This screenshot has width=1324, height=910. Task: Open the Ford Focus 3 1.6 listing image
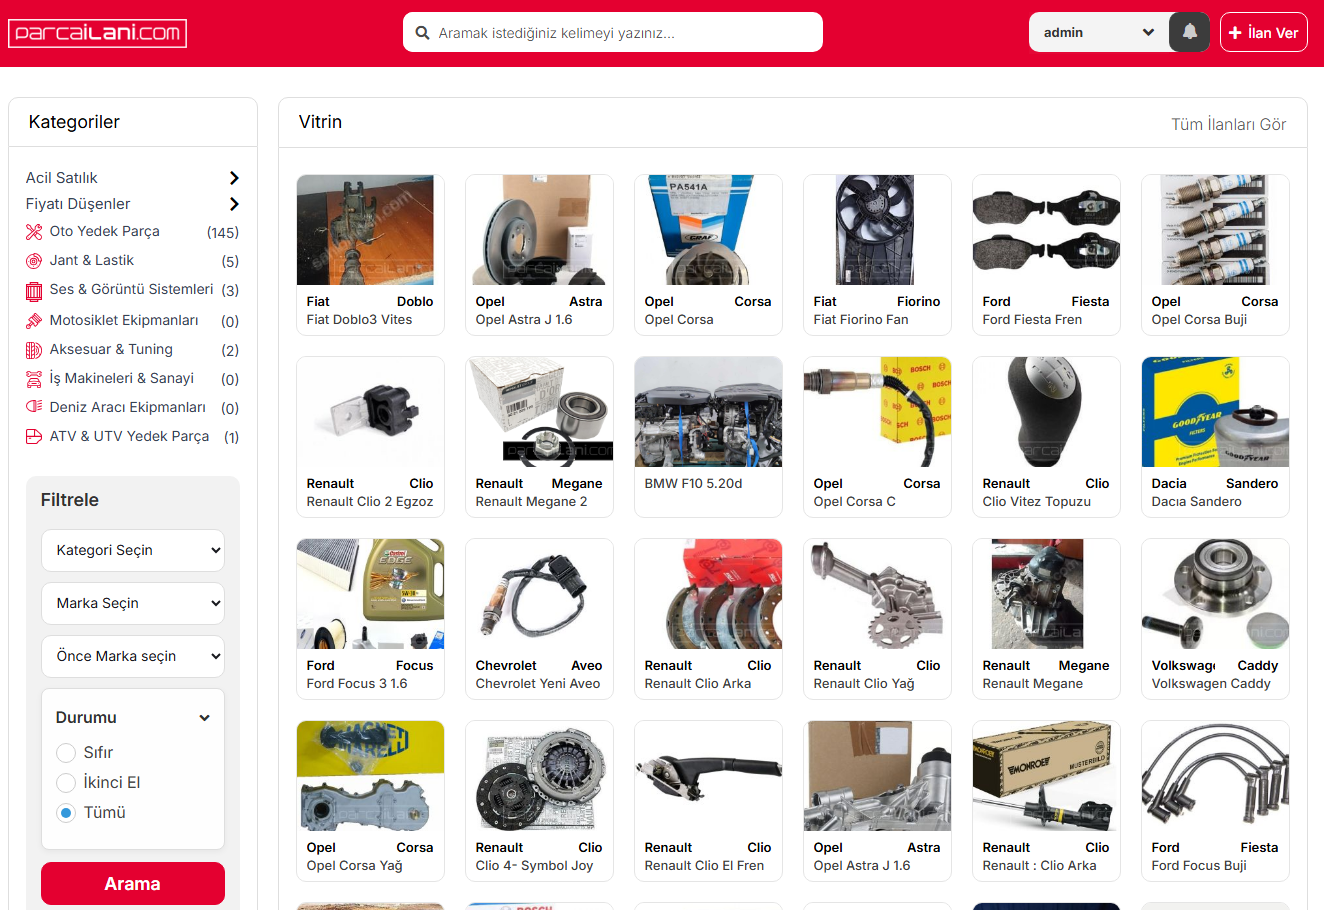tap(371, 594)
